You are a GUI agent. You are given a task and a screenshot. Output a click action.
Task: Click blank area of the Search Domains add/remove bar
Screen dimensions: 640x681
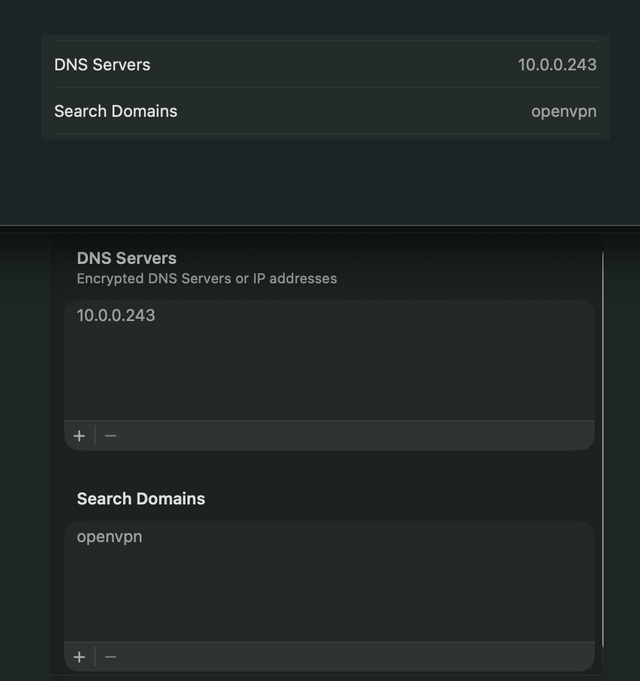coord(356,657)
